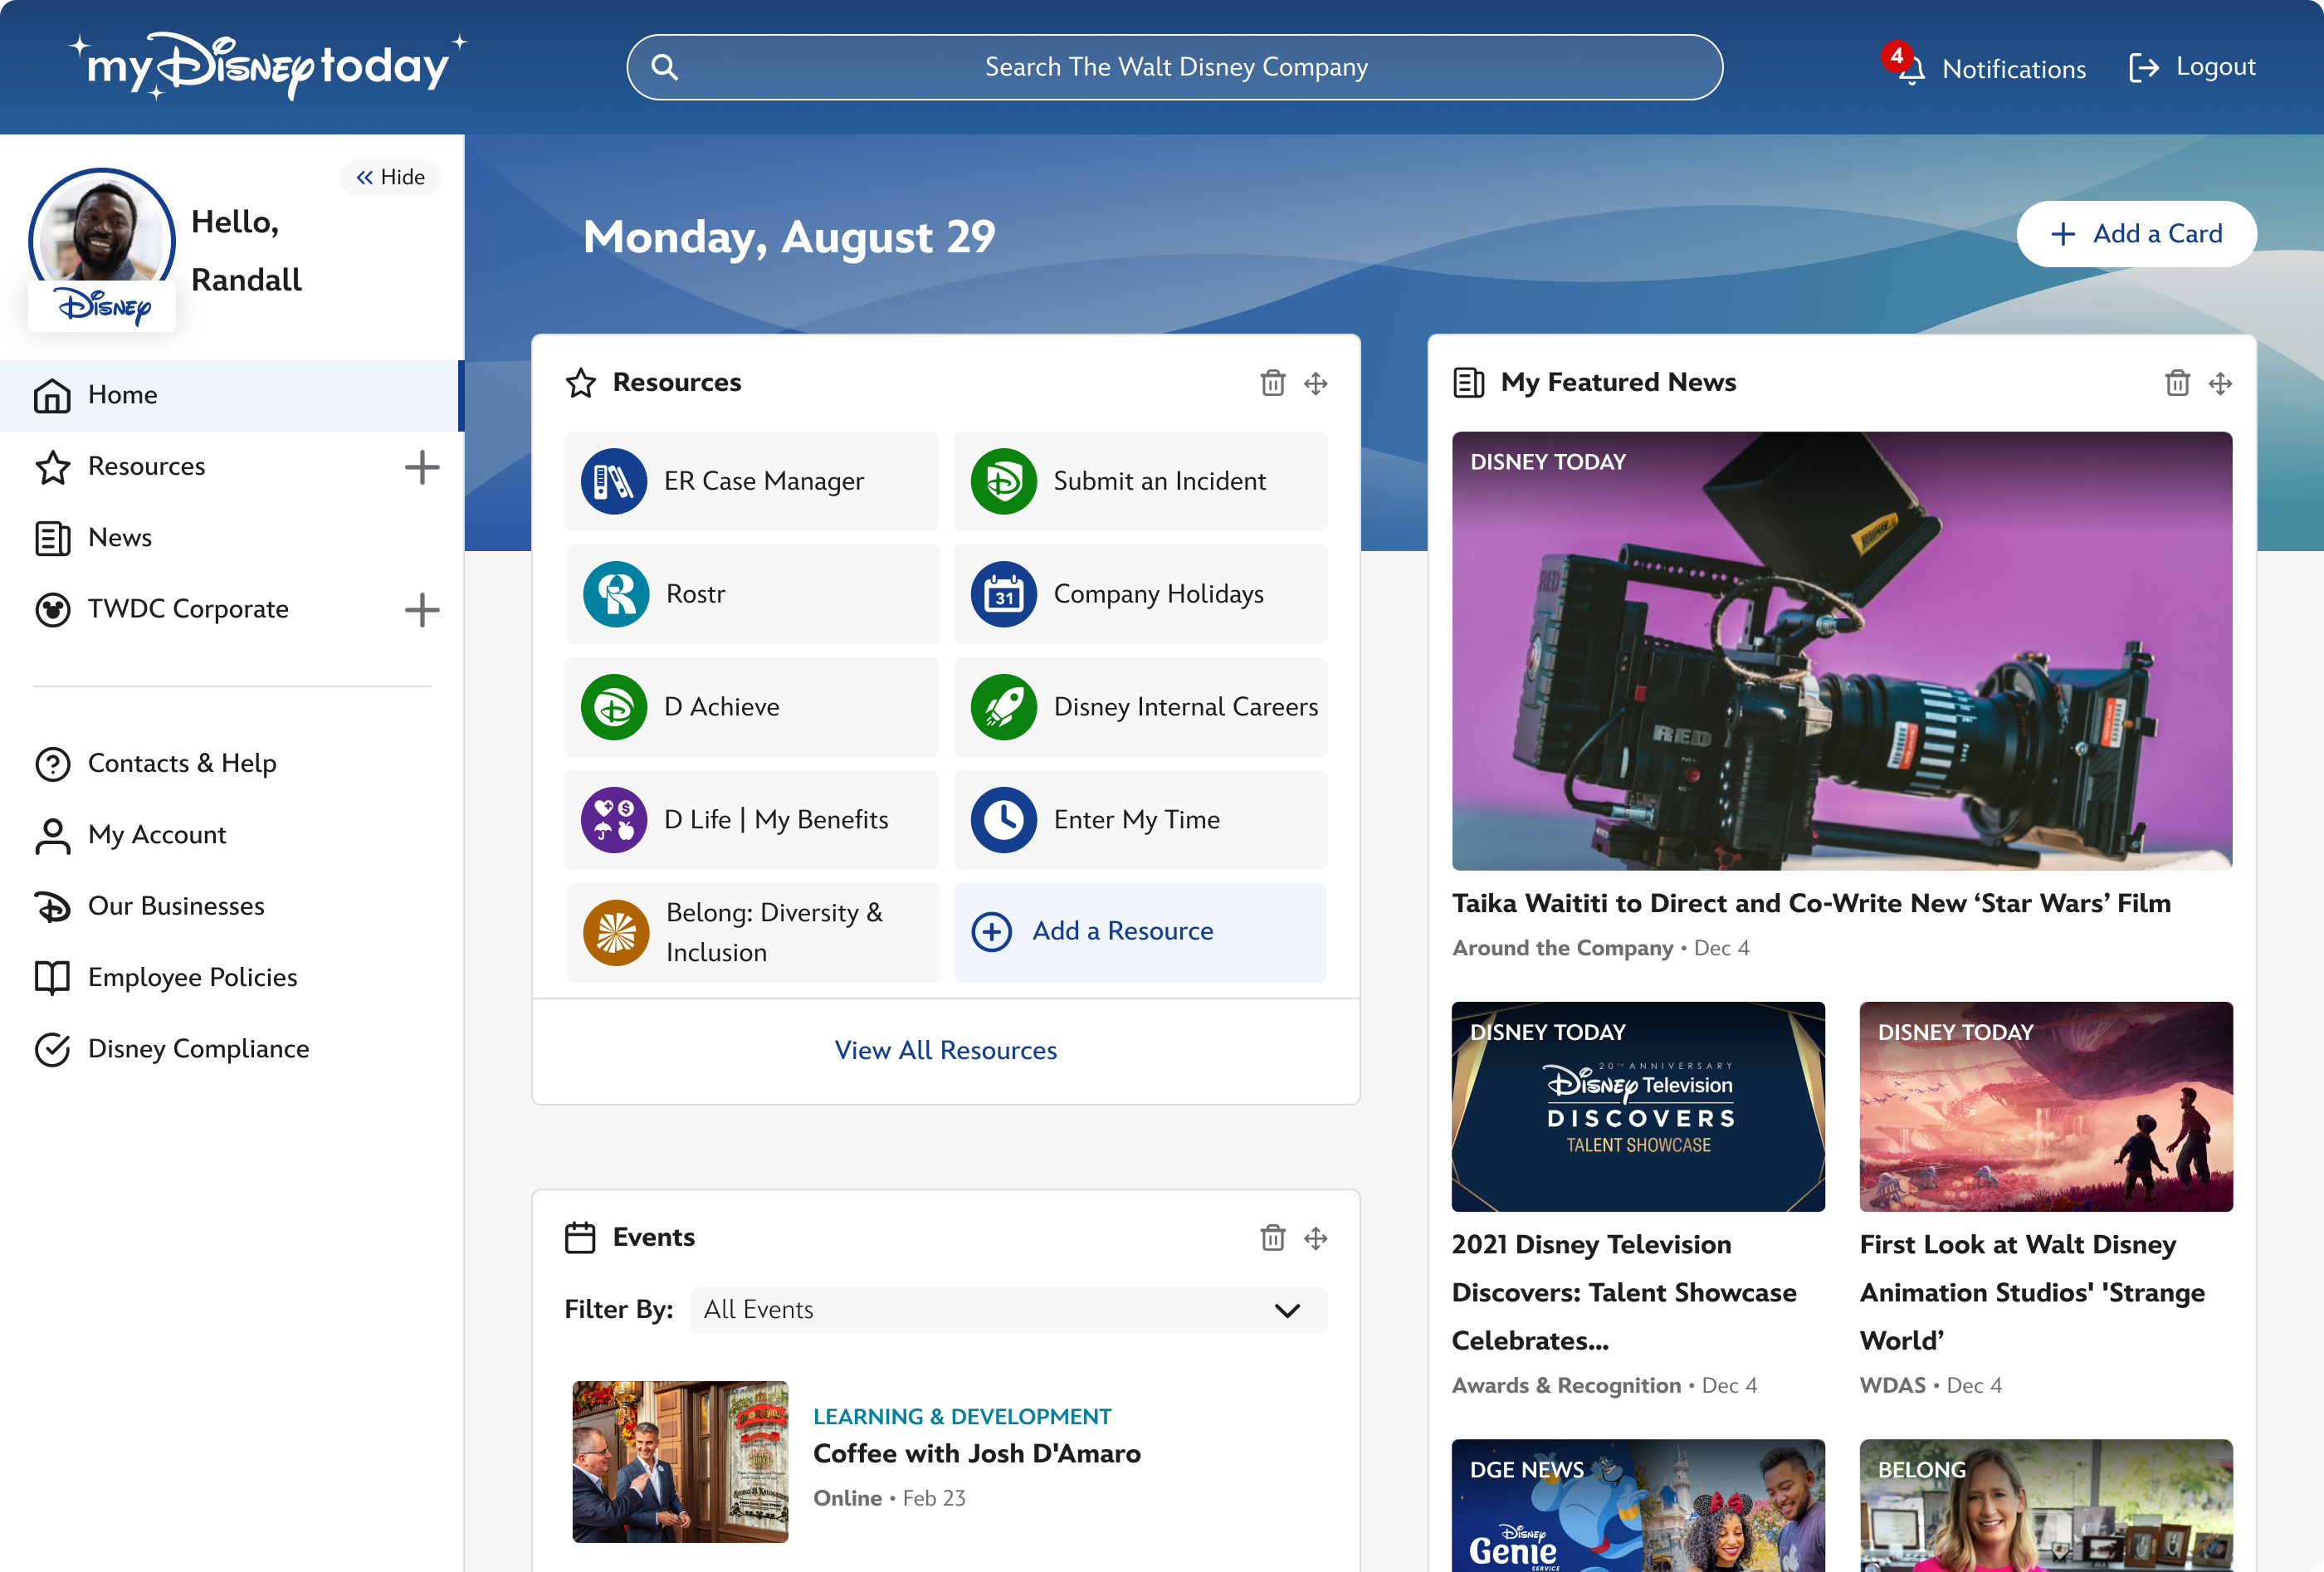
Task: Open the Taika Waititi Star Wars article image
Action: [1841, 650]
